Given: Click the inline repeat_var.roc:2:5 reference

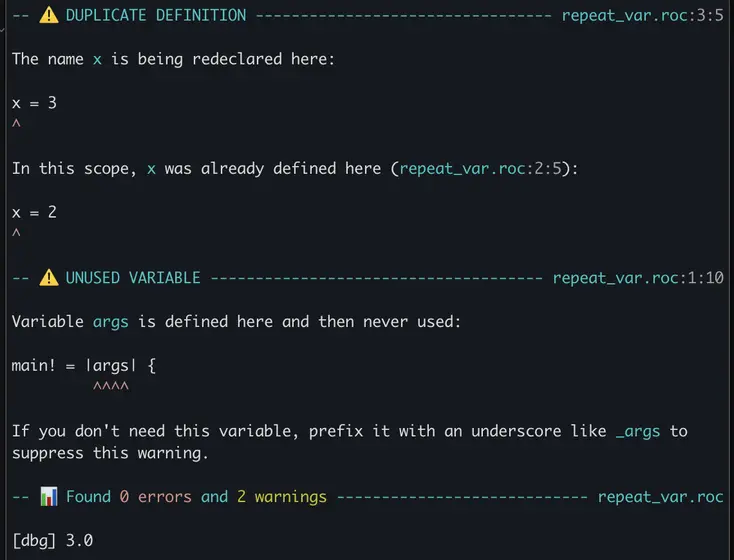Looking at the screenshot, I should (480, 169).
